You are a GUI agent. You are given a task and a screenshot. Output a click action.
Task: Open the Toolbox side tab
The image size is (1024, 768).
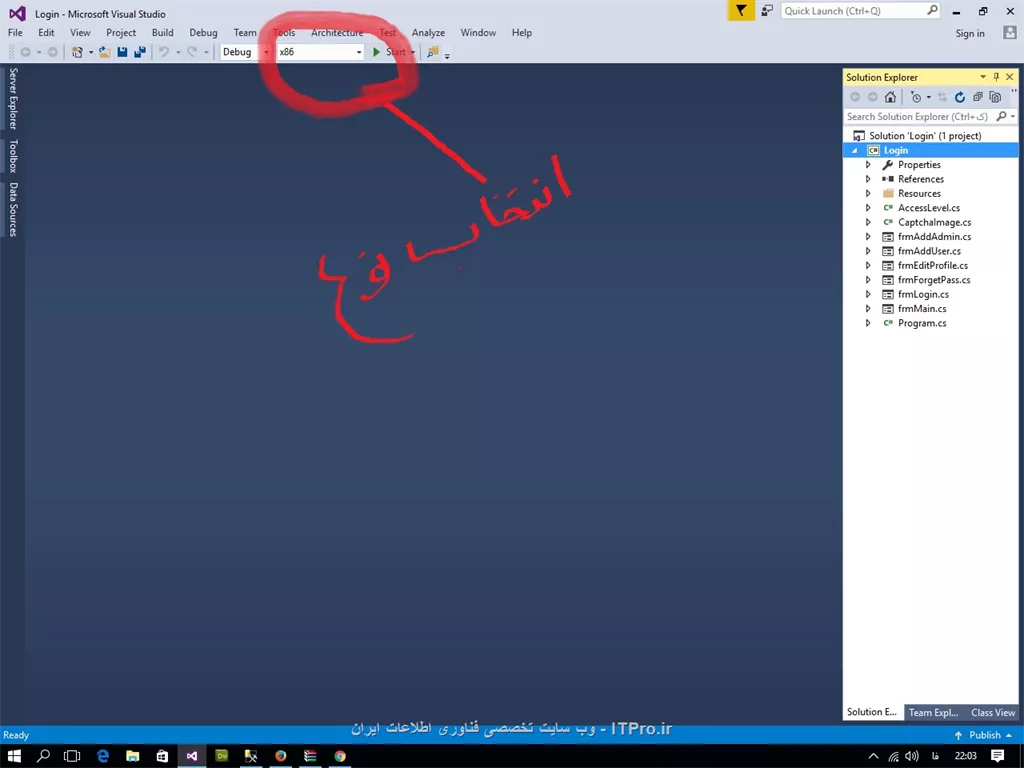(x=13, y=156)
